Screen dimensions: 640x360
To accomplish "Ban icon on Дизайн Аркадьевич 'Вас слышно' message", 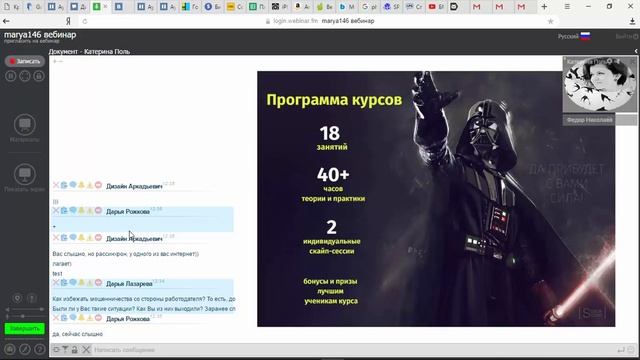I will point(98,238).
